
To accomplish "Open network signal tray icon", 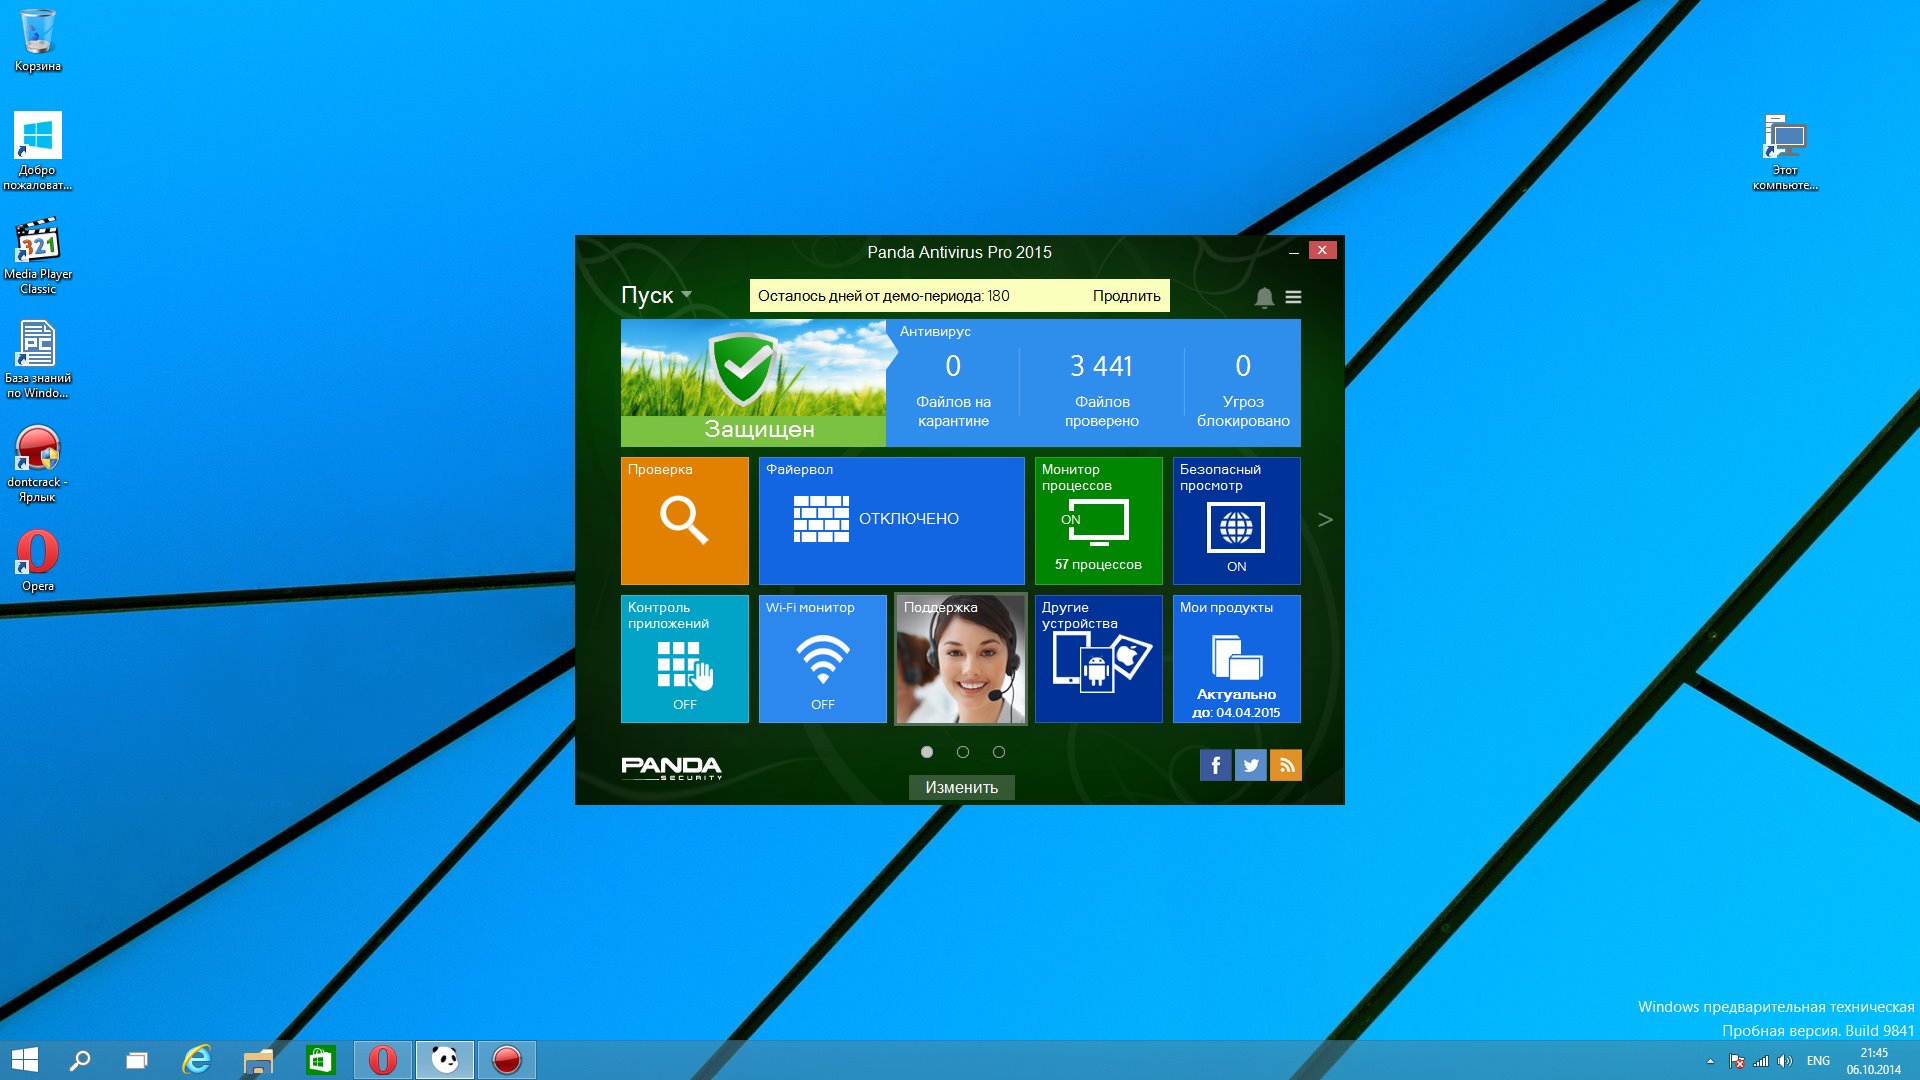I will (1761, 1061).
